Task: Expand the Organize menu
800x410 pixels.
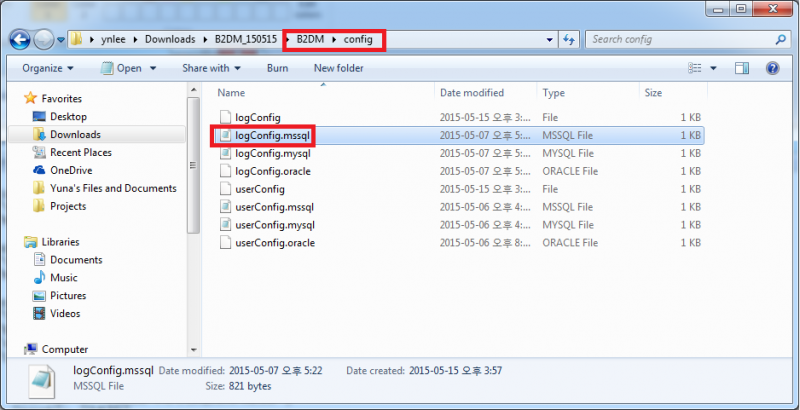Action: 47,68
